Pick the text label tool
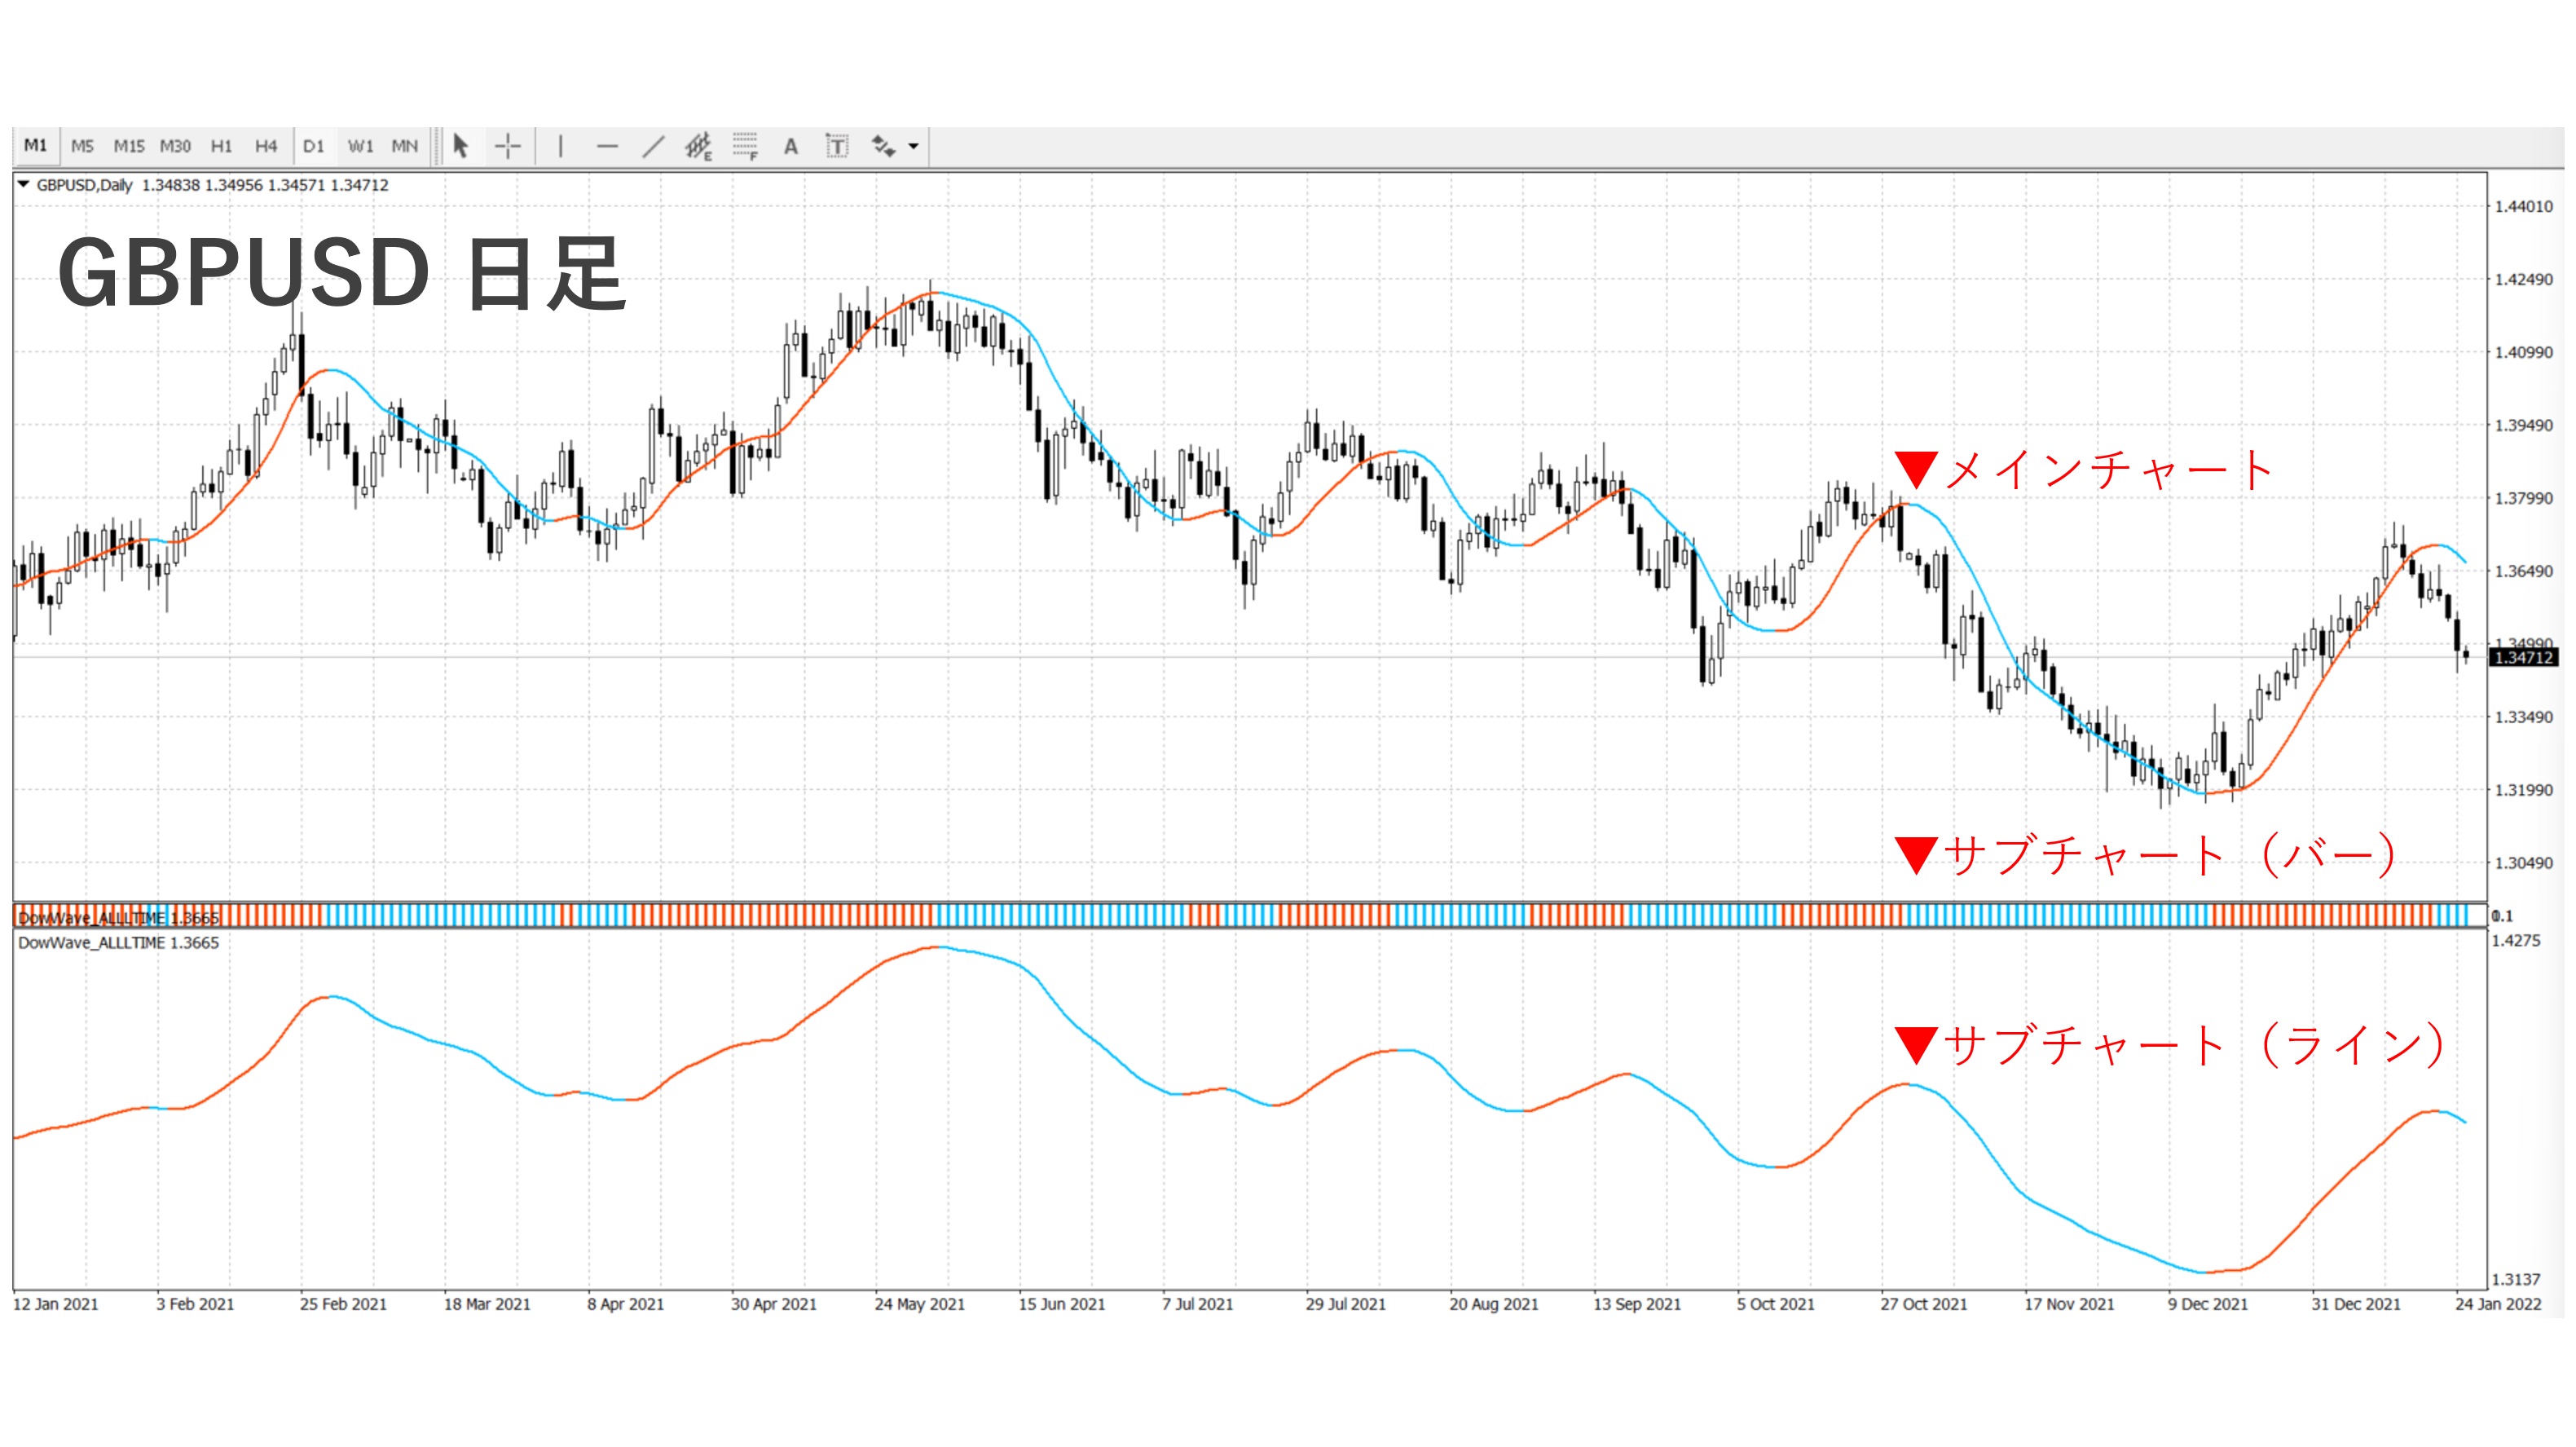 pos(837,146)
